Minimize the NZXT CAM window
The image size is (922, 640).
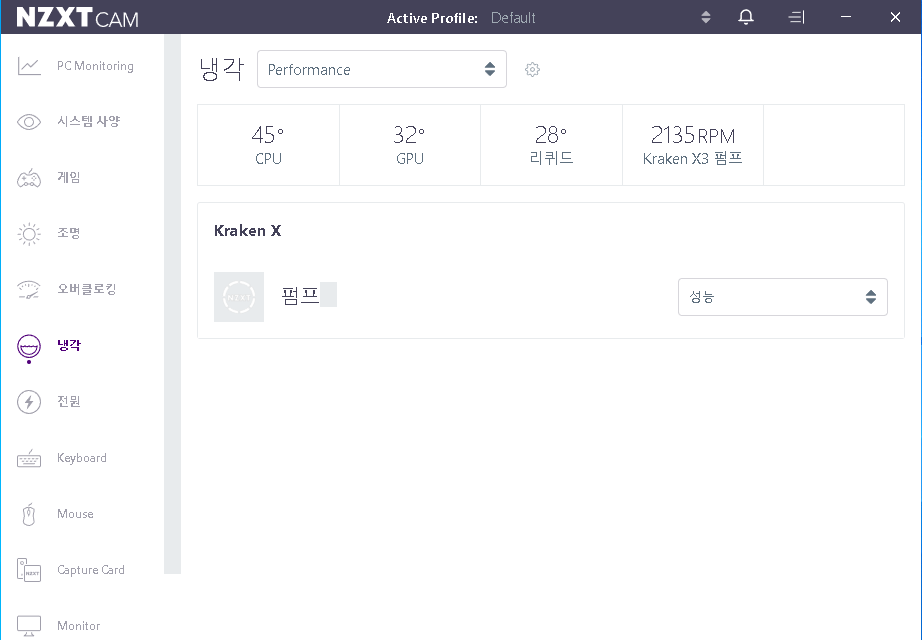click(x=846, y=17)
